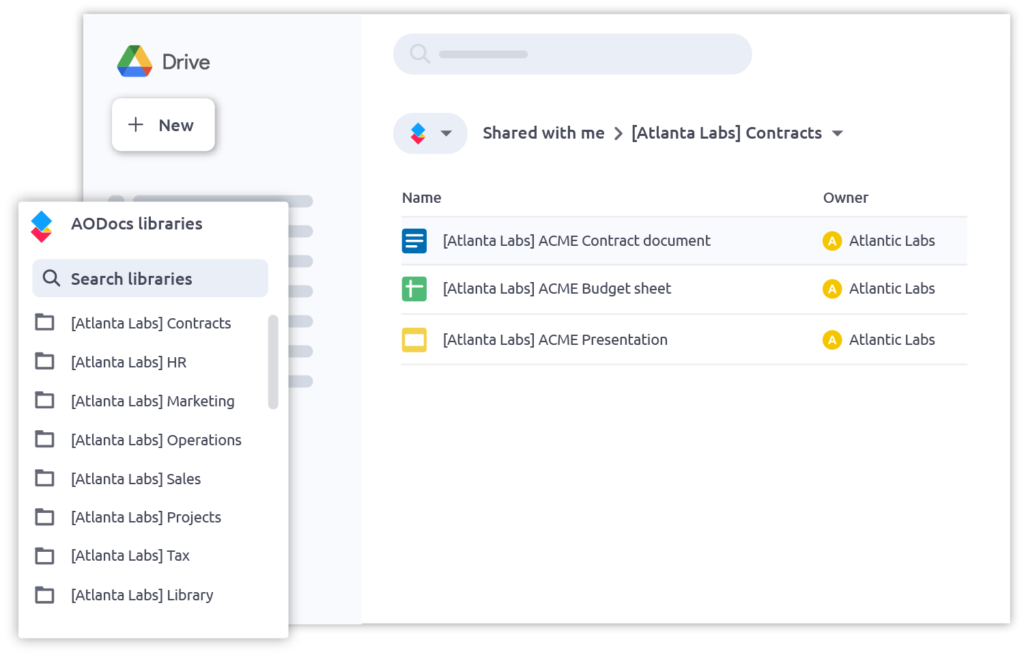Go to Shared with me breadcrumb
Image resolution: width=1024 pixels, height=657 pixels.
(543, 133)
